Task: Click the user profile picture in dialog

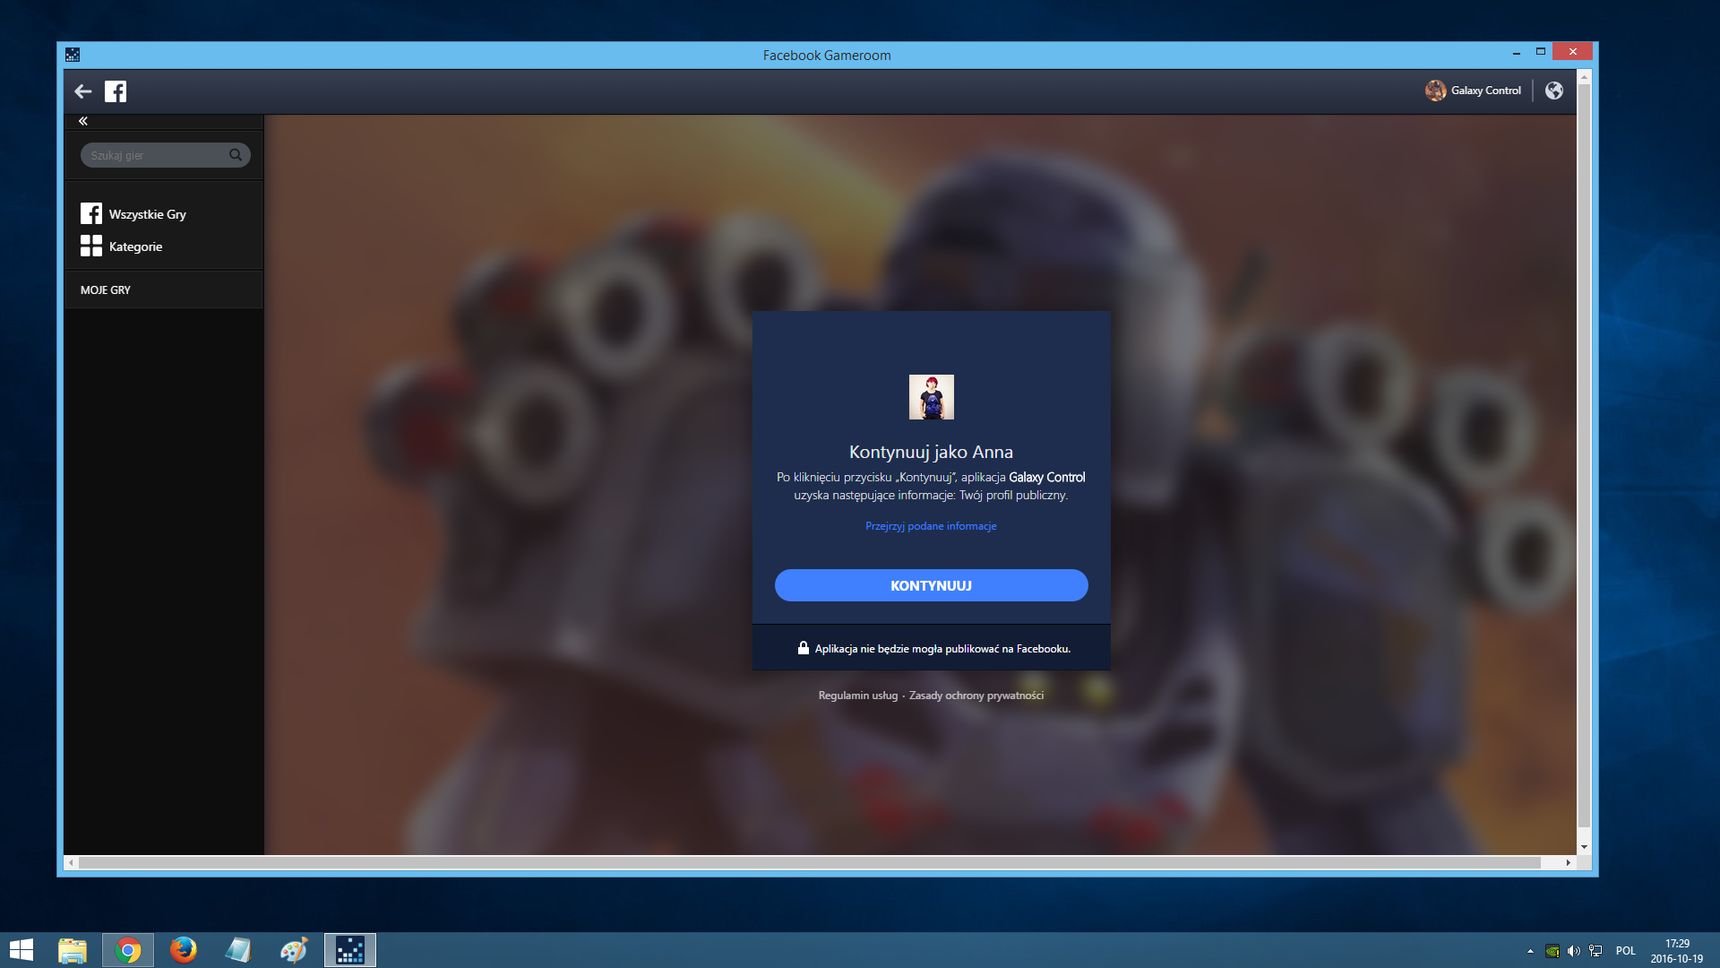Action: [x=931, y=397]
